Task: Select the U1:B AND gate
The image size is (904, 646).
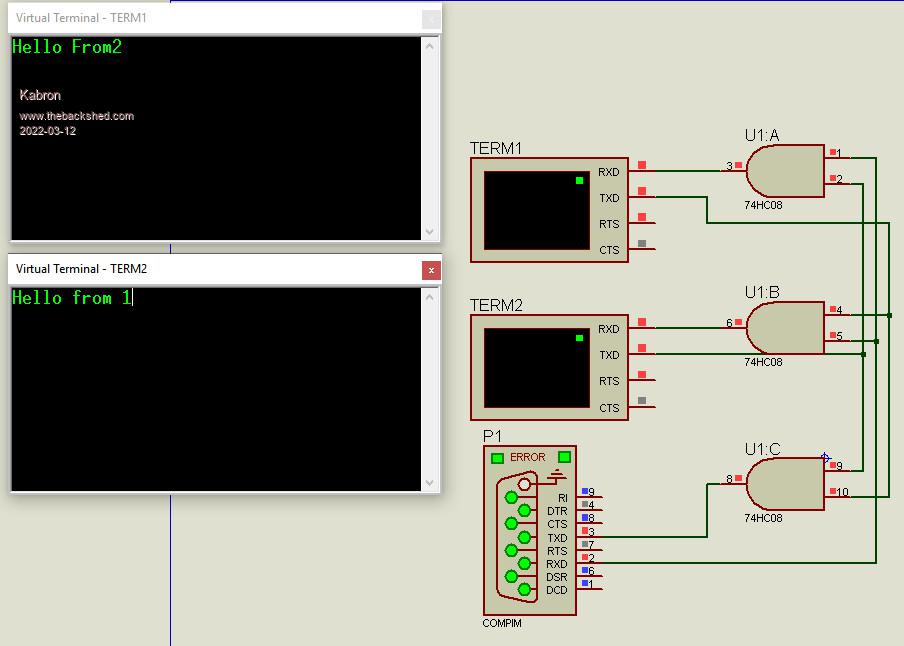Action: 785,328
